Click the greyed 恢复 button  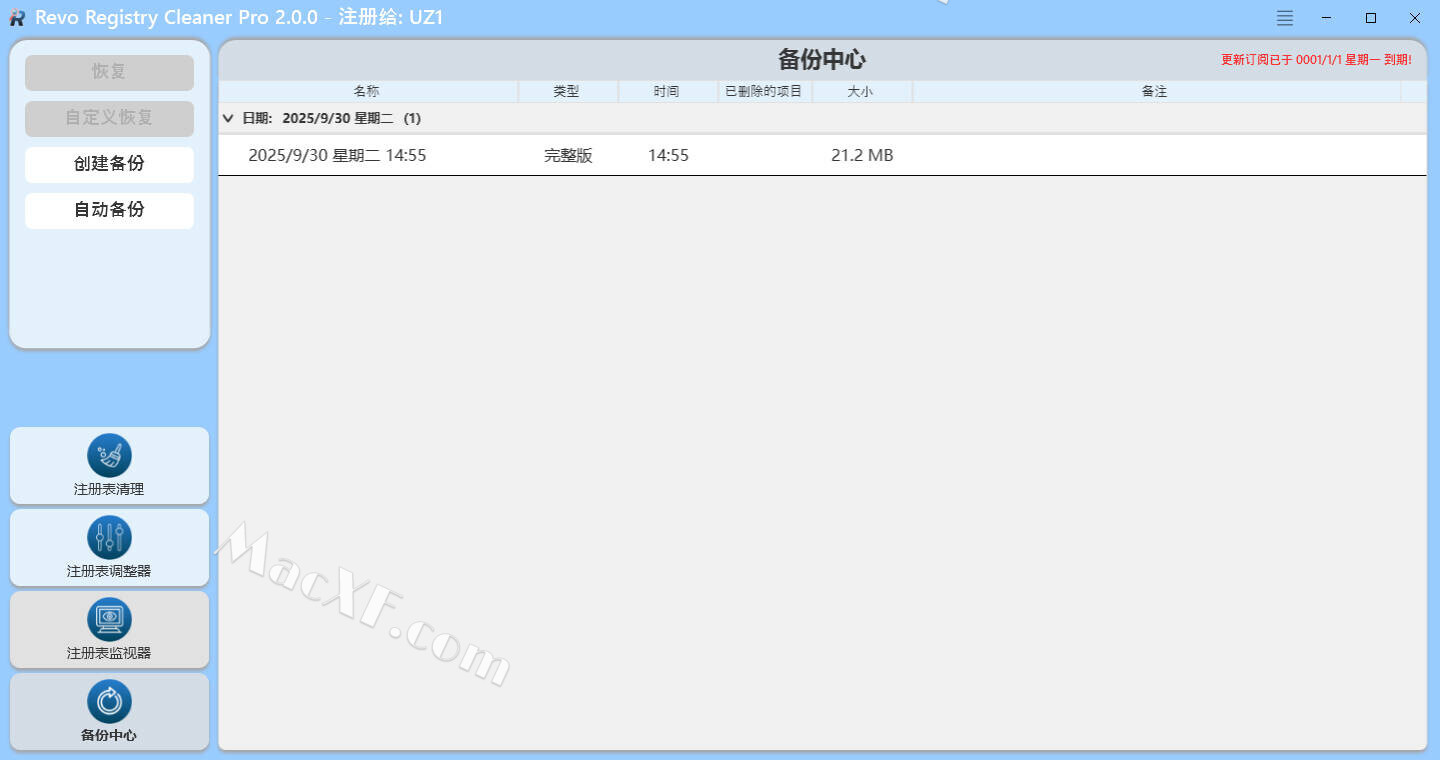point(109,72)
